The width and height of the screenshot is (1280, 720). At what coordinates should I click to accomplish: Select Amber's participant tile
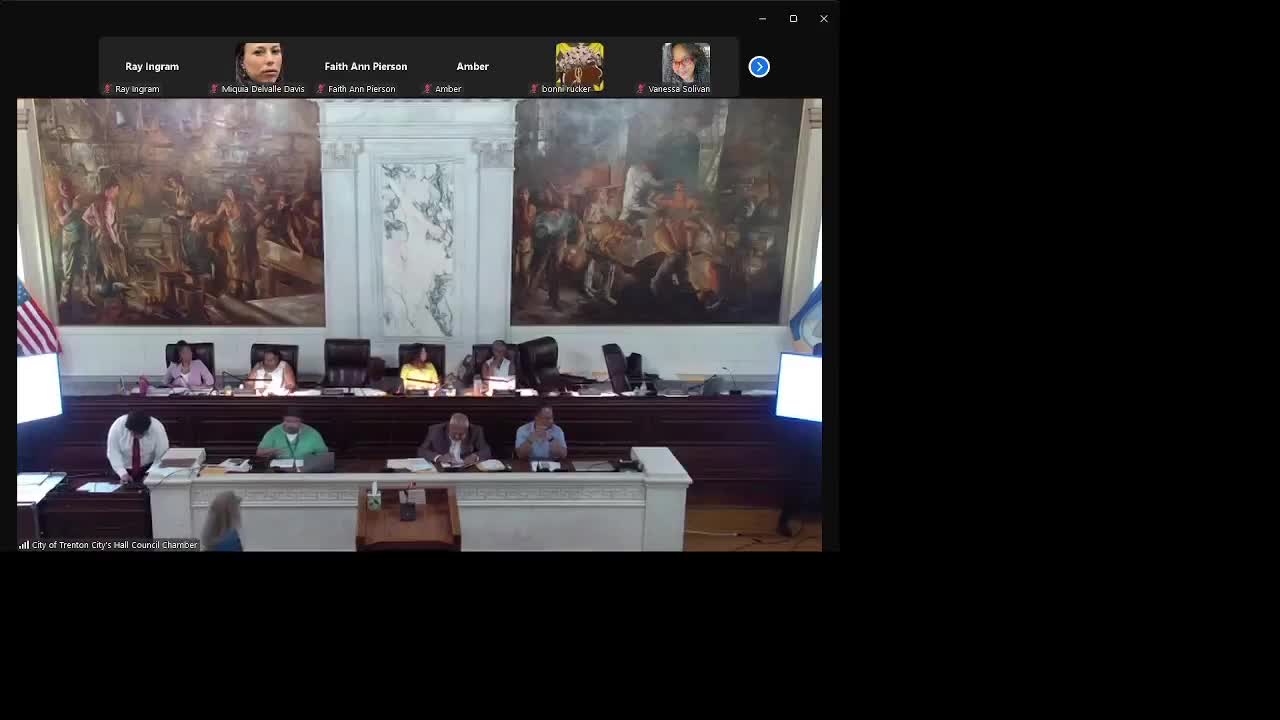click(x=473, y=67)
